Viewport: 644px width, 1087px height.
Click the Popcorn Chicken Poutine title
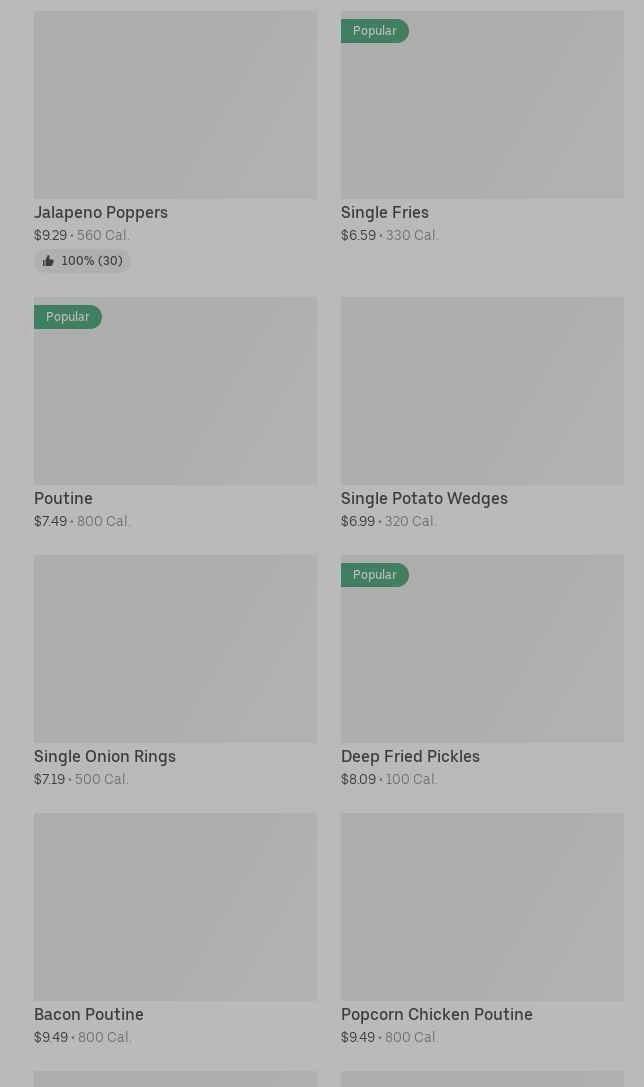437,1014
